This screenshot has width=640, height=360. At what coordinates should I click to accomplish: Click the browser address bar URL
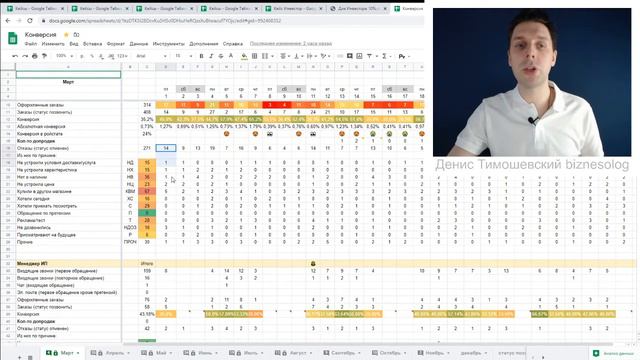(165, 20)
